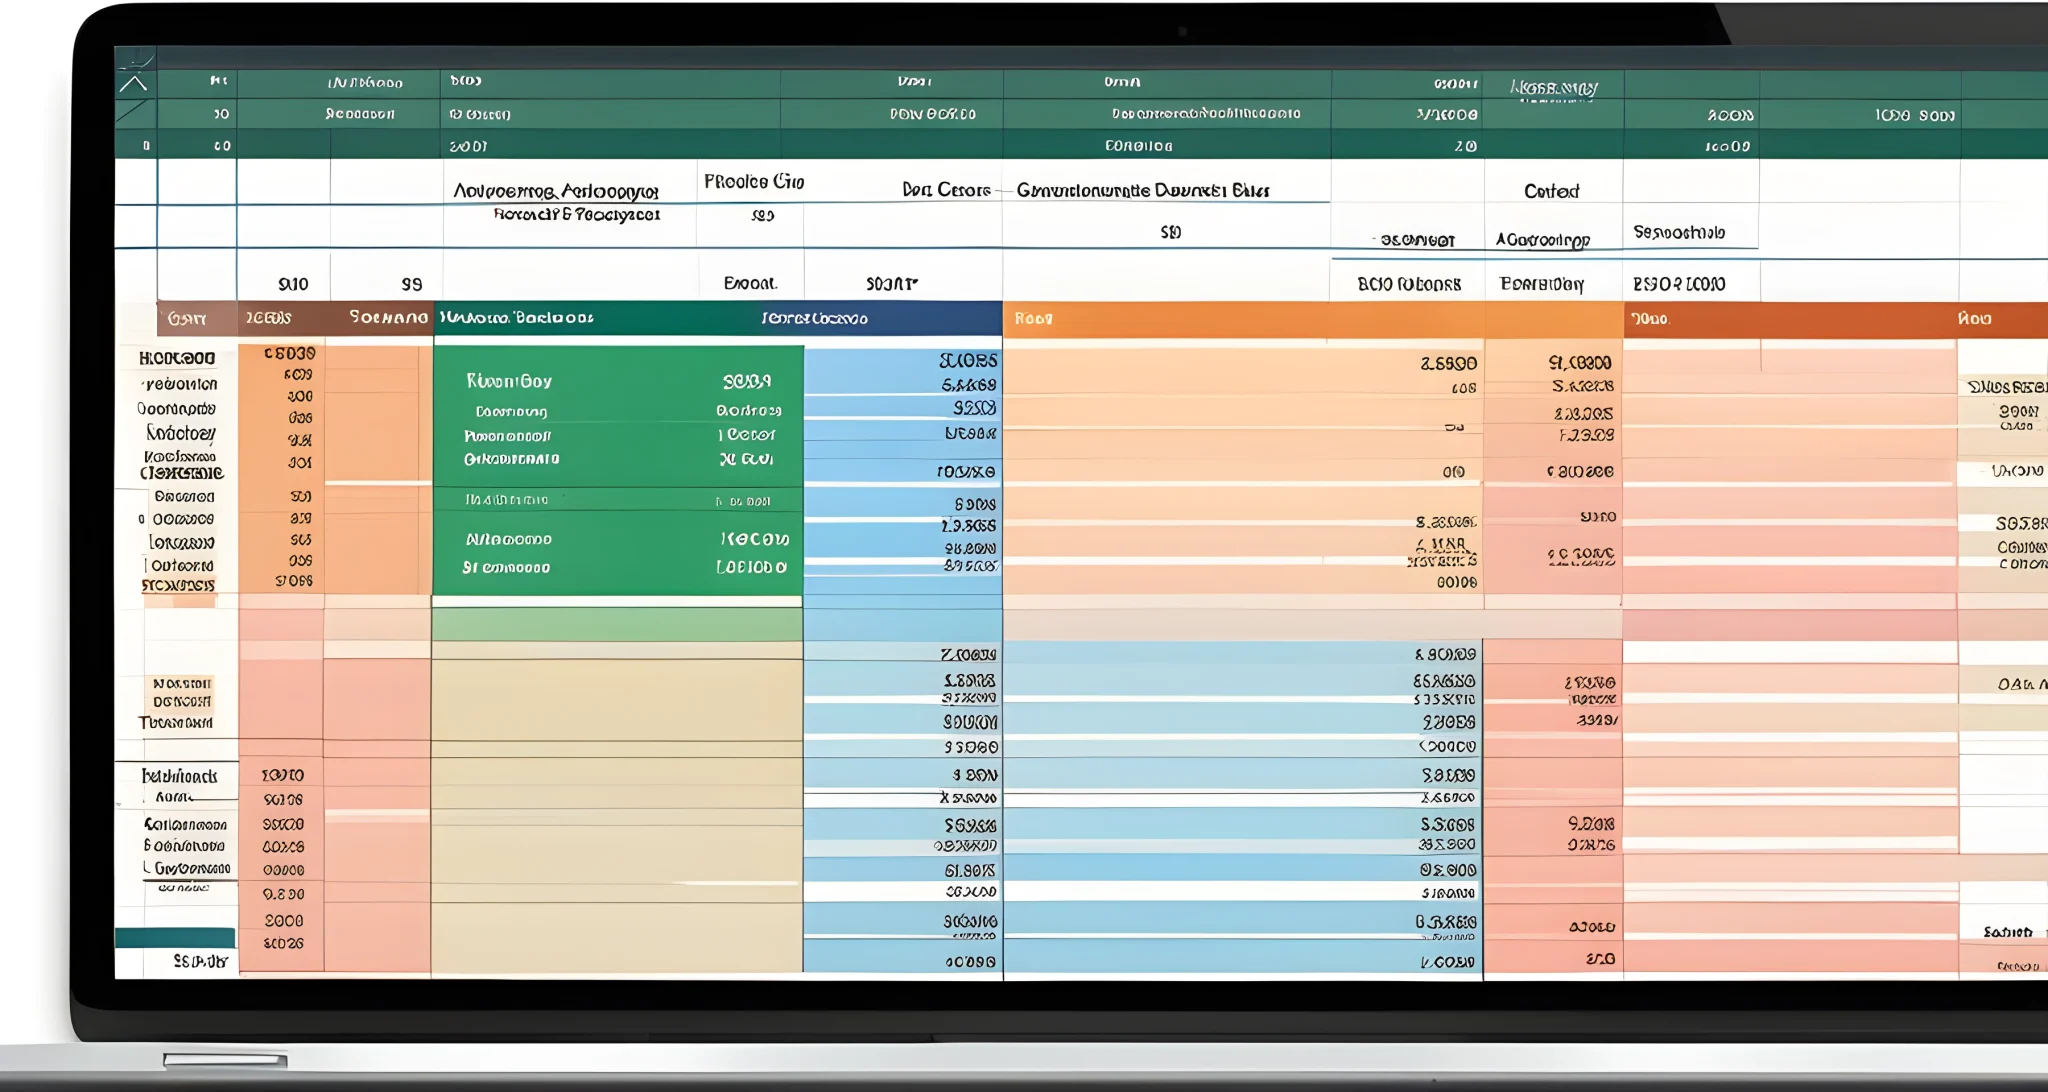The height and width of the screenshot is (1092, 2048).
Task: Click the "Nitaoooo" row in the green block
Action: [x=618, y=539]
